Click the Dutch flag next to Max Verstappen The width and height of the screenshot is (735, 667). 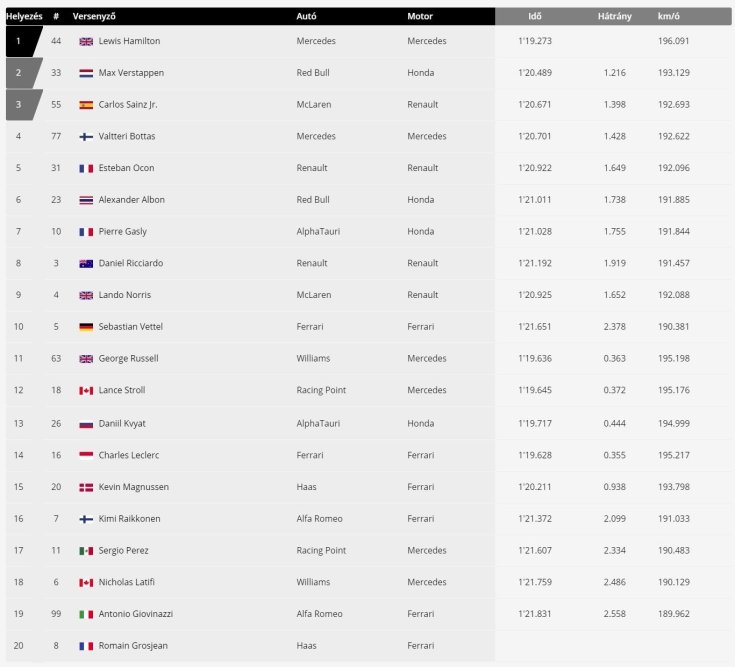coord(86,73)
